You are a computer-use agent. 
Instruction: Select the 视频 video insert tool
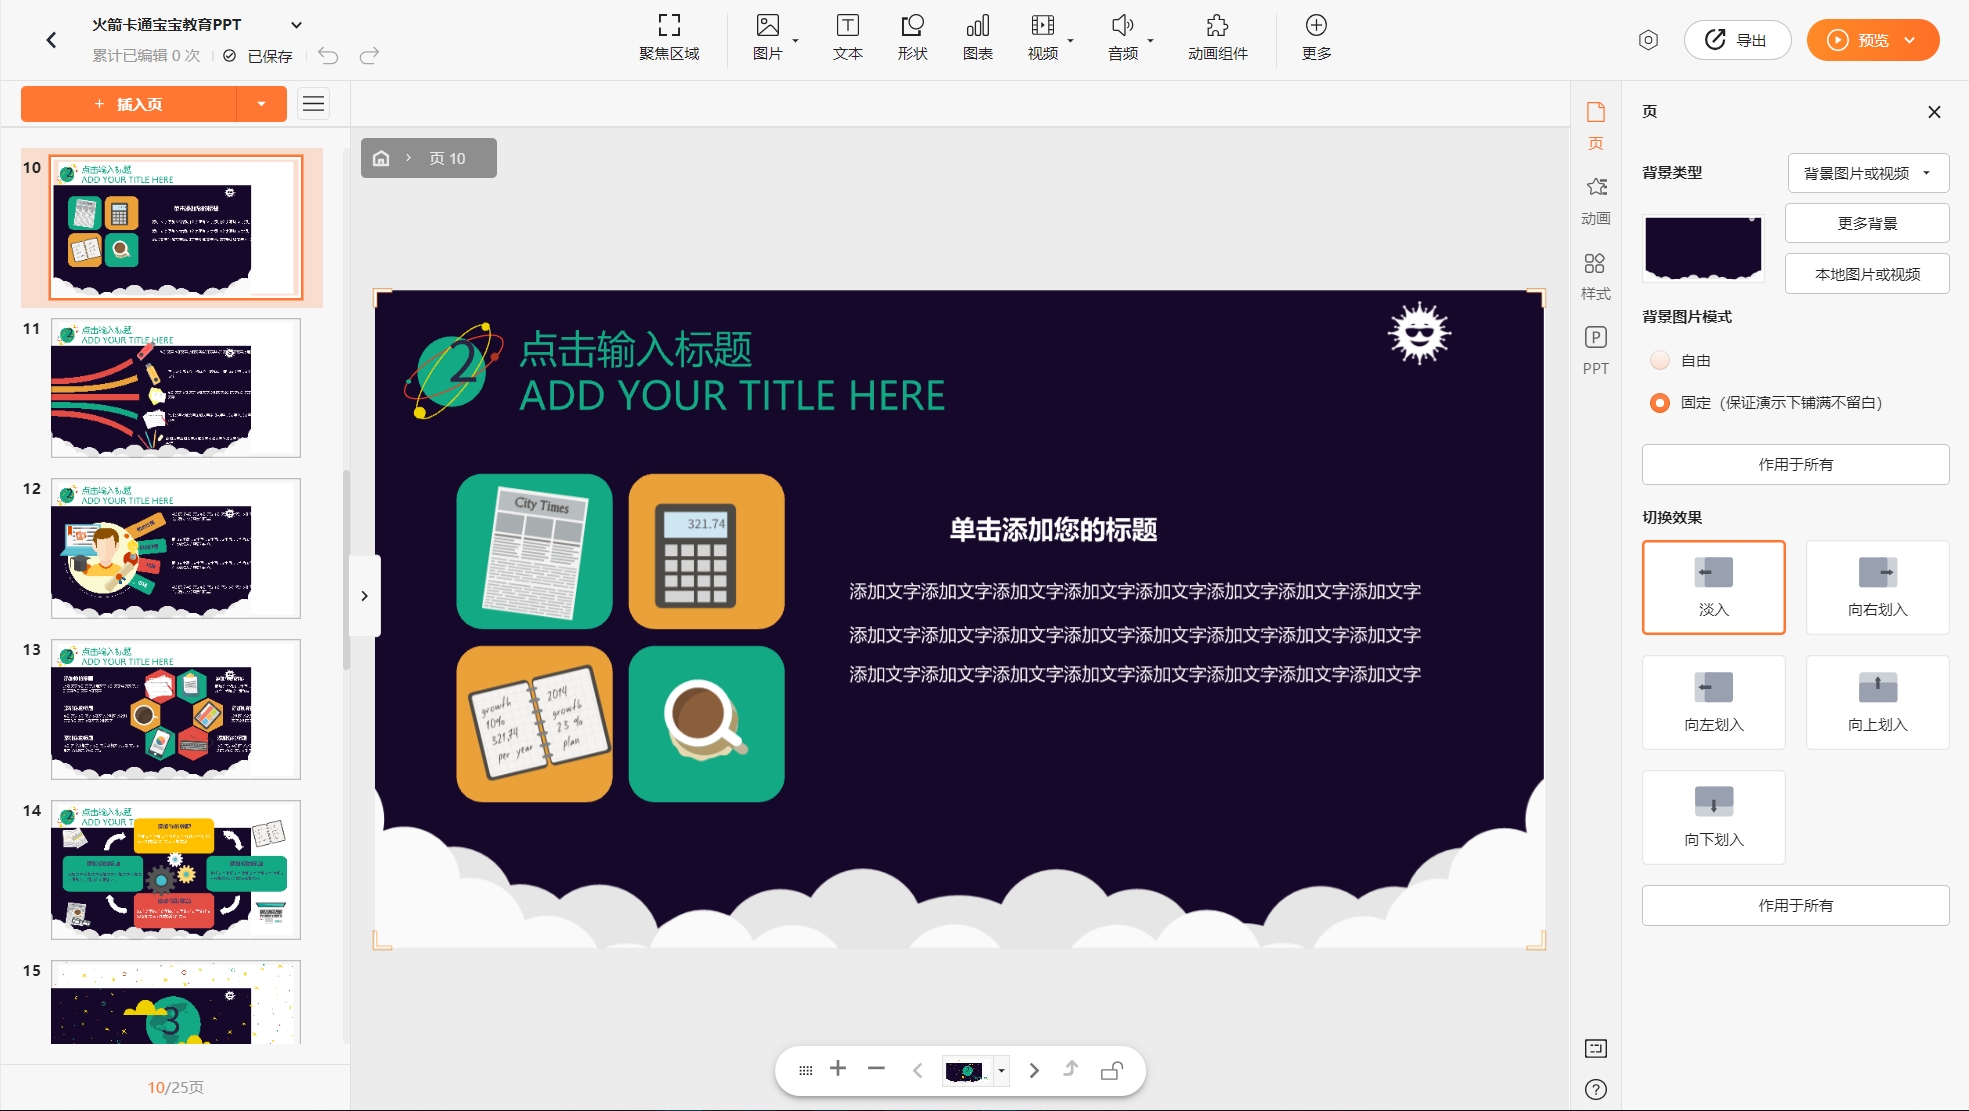pos(1049,39)
